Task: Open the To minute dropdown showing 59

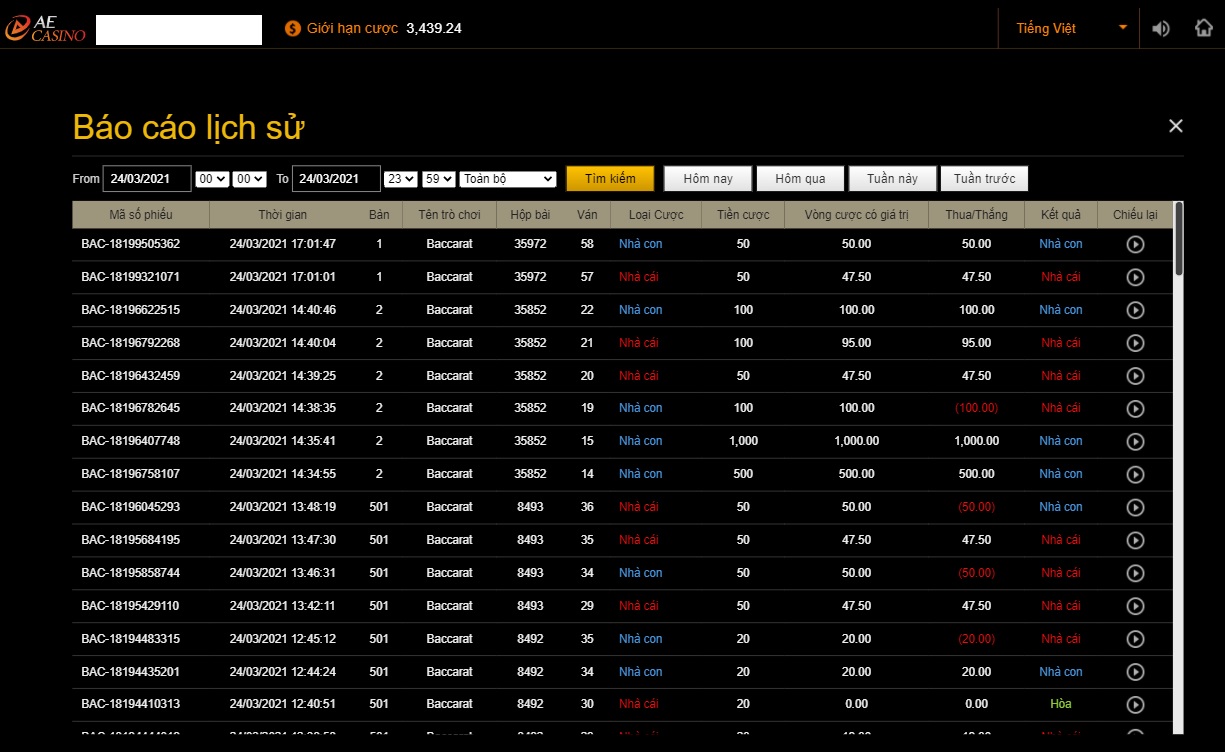Action: coord(439,179)
